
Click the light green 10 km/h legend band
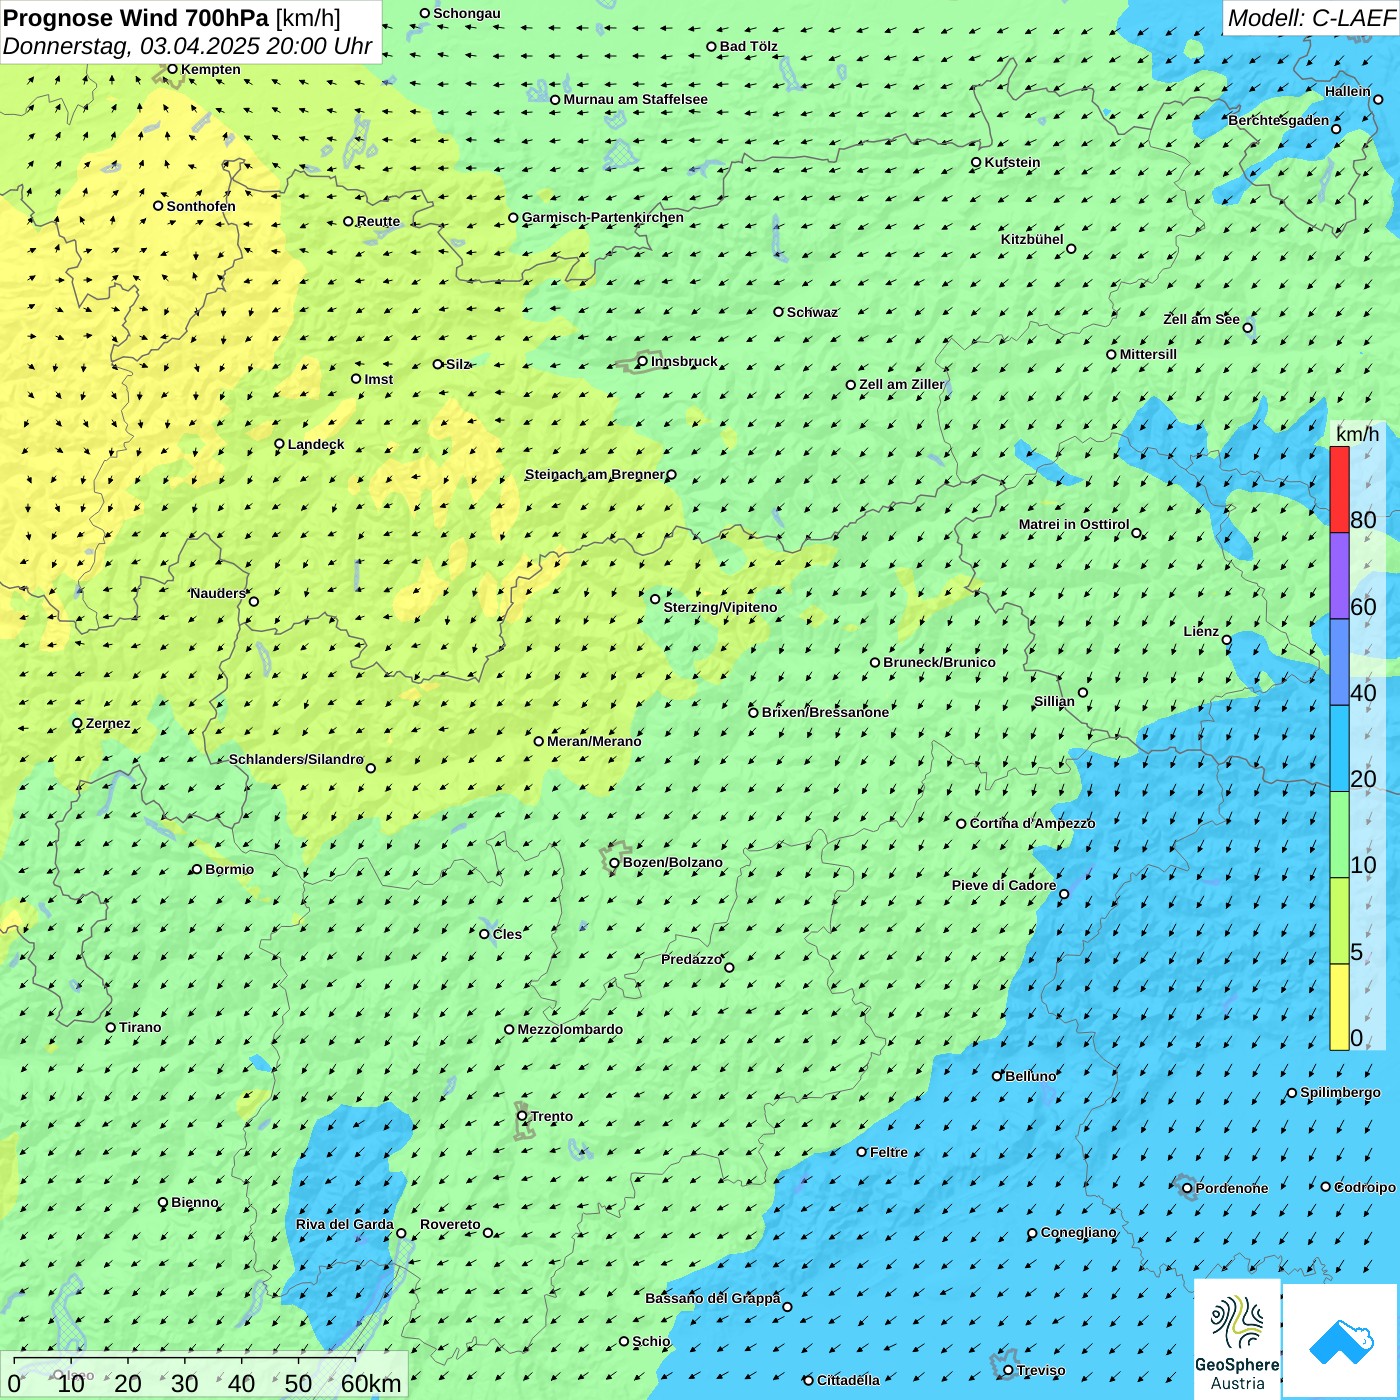click(1339, 834)
